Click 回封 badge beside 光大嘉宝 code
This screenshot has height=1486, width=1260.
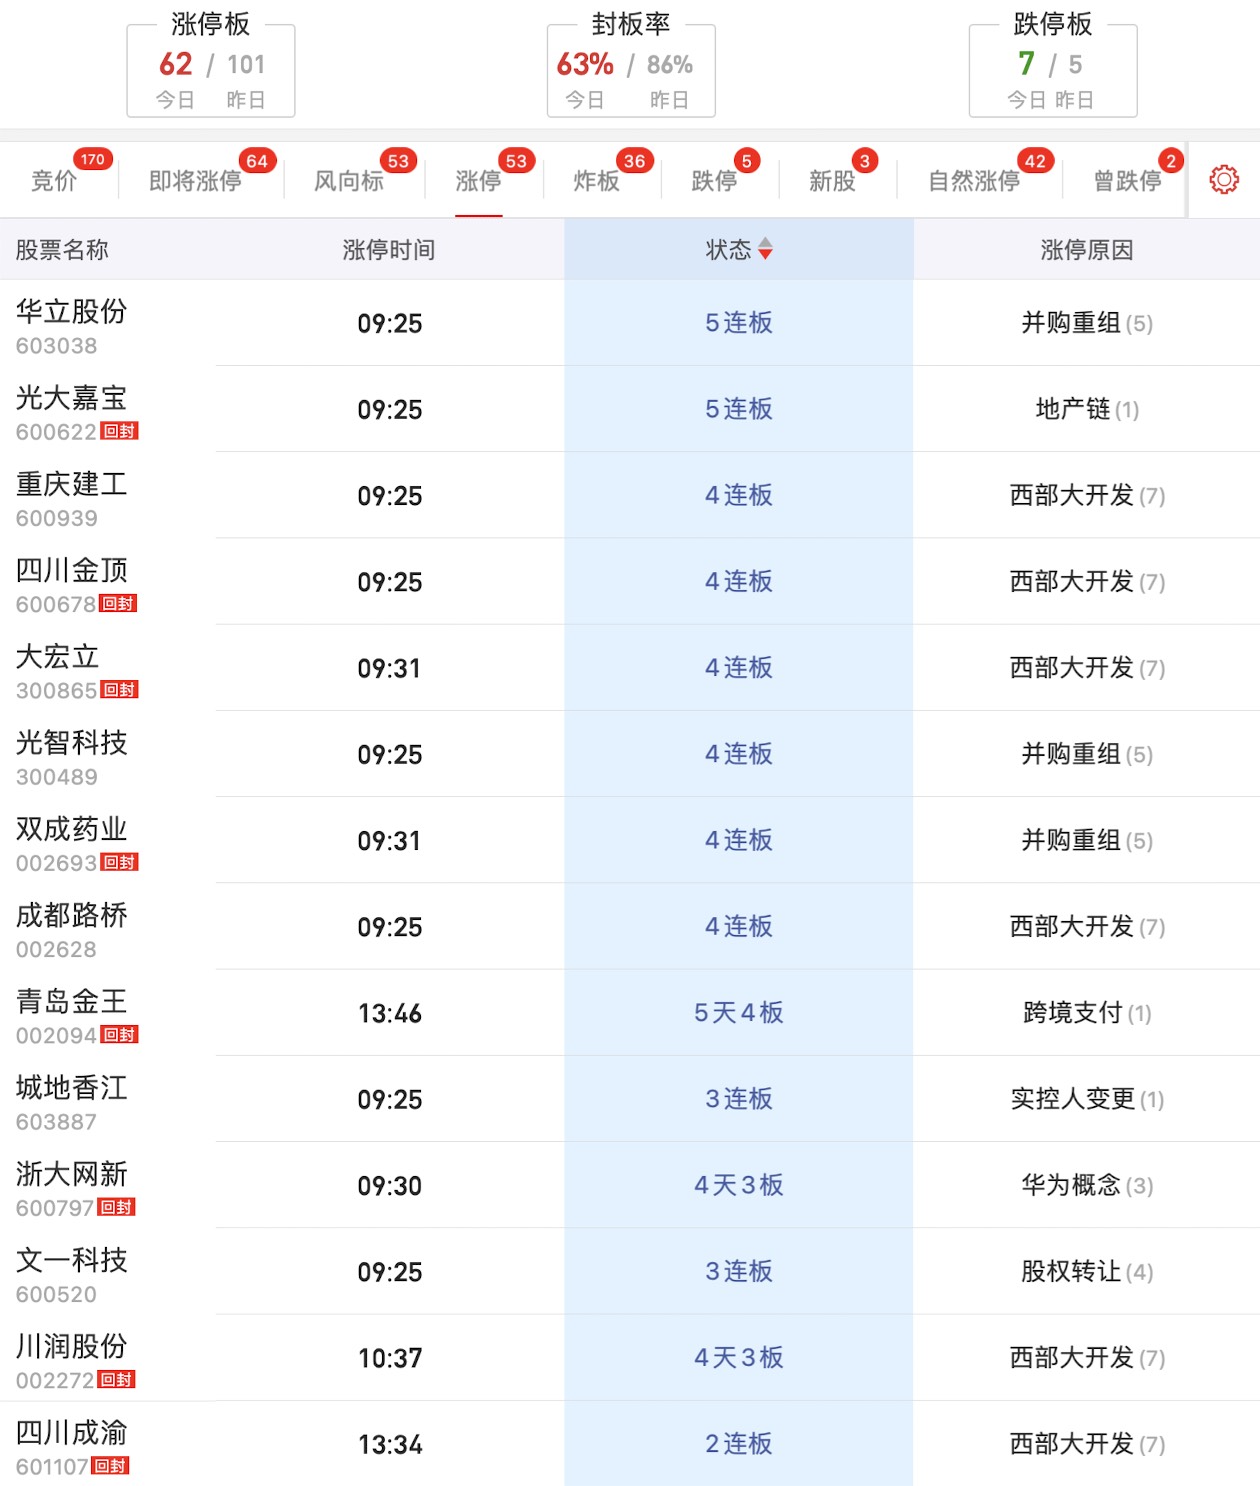click(x=119, y=431)
